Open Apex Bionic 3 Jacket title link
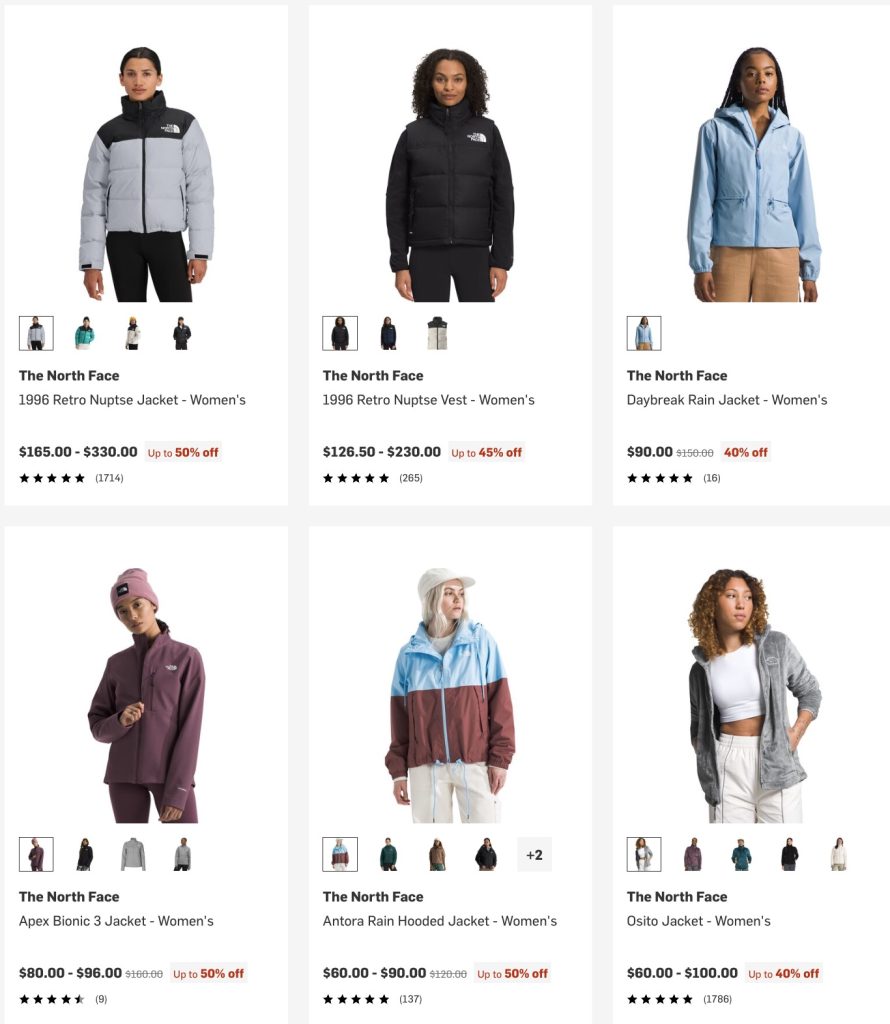This screenshot has height=1024, width=890. point(116,921)
